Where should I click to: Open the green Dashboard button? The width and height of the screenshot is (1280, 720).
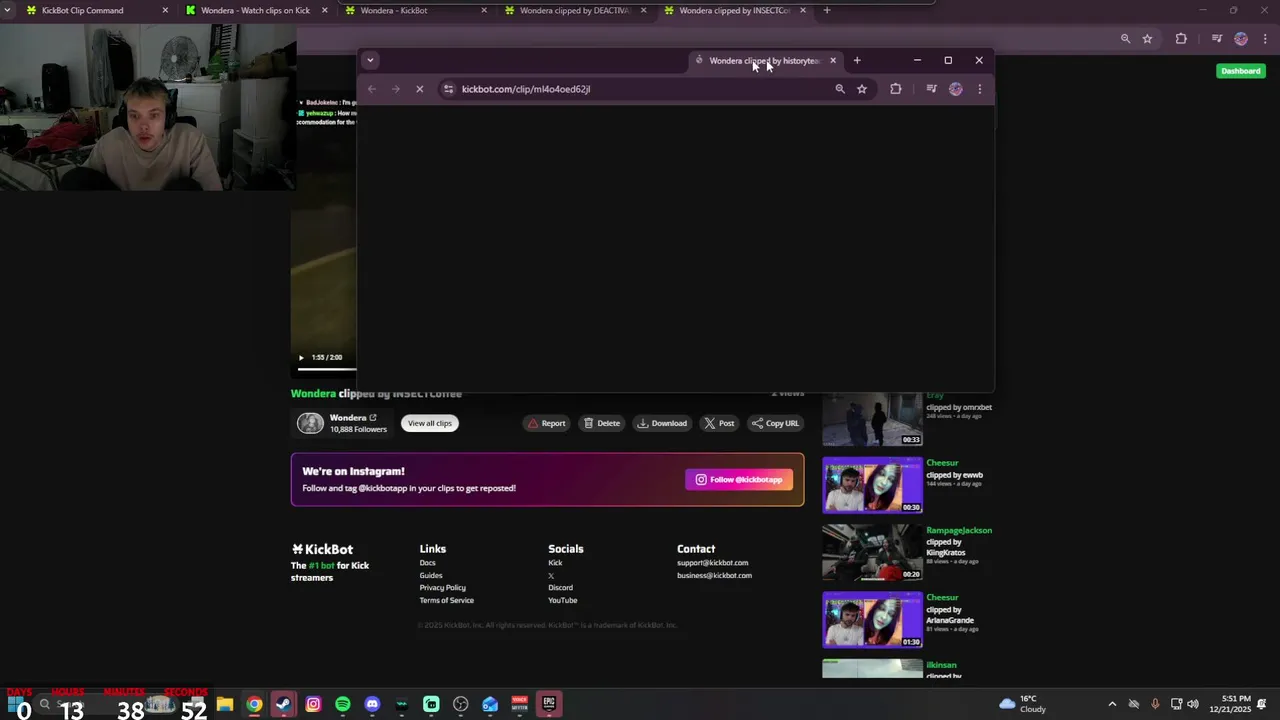[x=1240, y=71]
